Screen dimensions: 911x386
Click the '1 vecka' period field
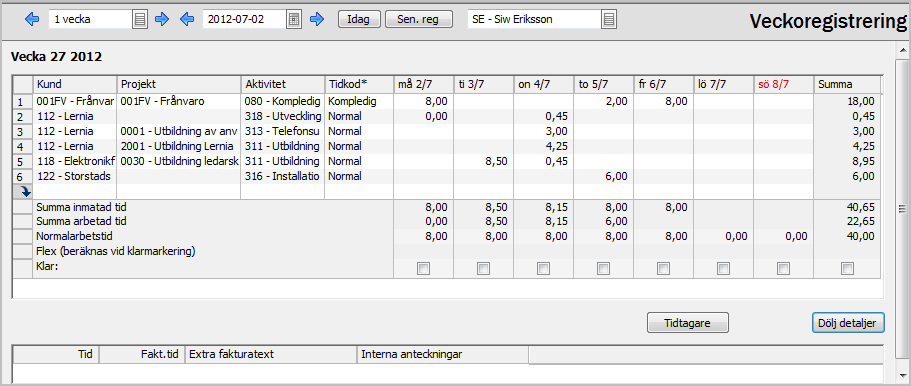tap(90, 19)
